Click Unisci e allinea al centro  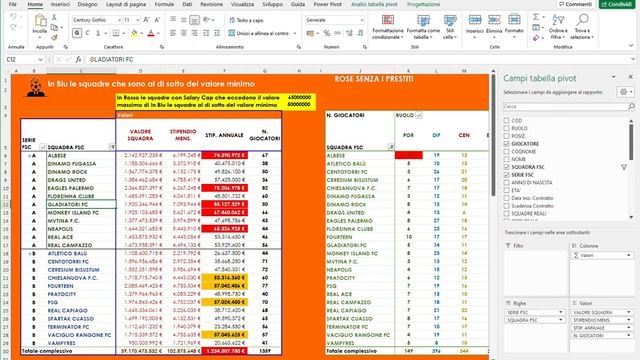click(259, 33)
